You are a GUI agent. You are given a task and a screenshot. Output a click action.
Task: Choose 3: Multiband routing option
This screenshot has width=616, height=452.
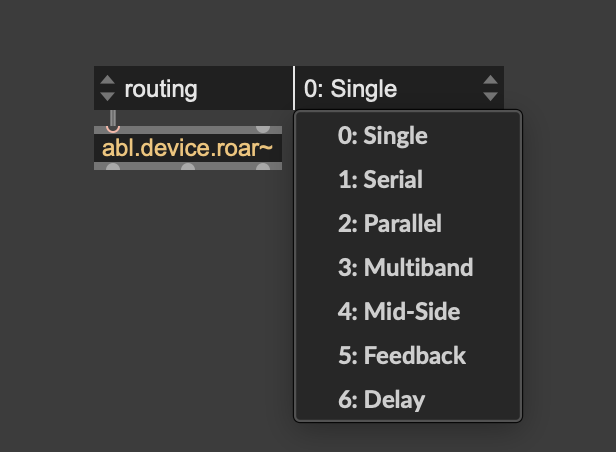pyautogui.click(x=405, y=268)
